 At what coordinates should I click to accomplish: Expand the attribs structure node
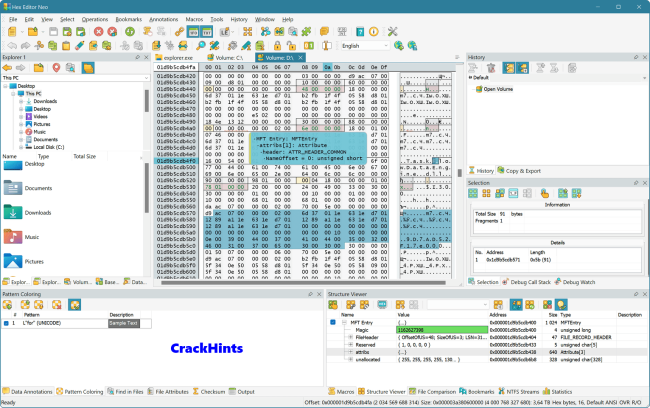point(351,352)
